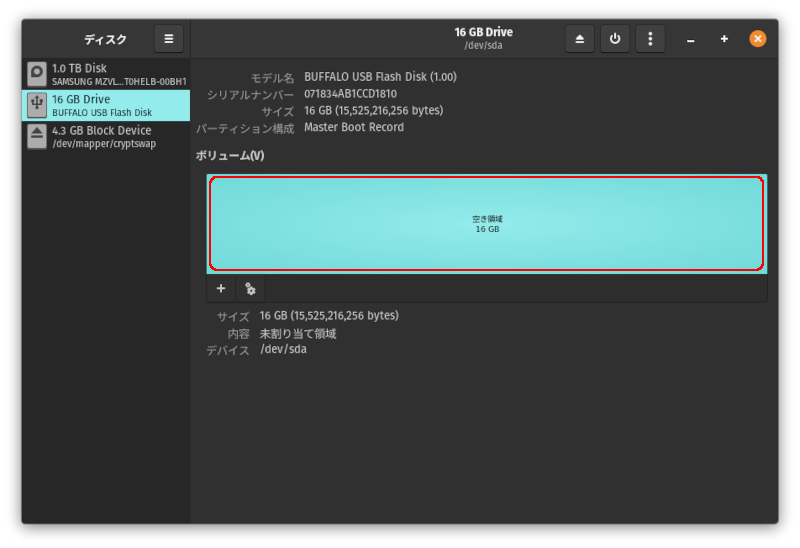
Task: Maximize the Disks window
Action: pos(724,39)
